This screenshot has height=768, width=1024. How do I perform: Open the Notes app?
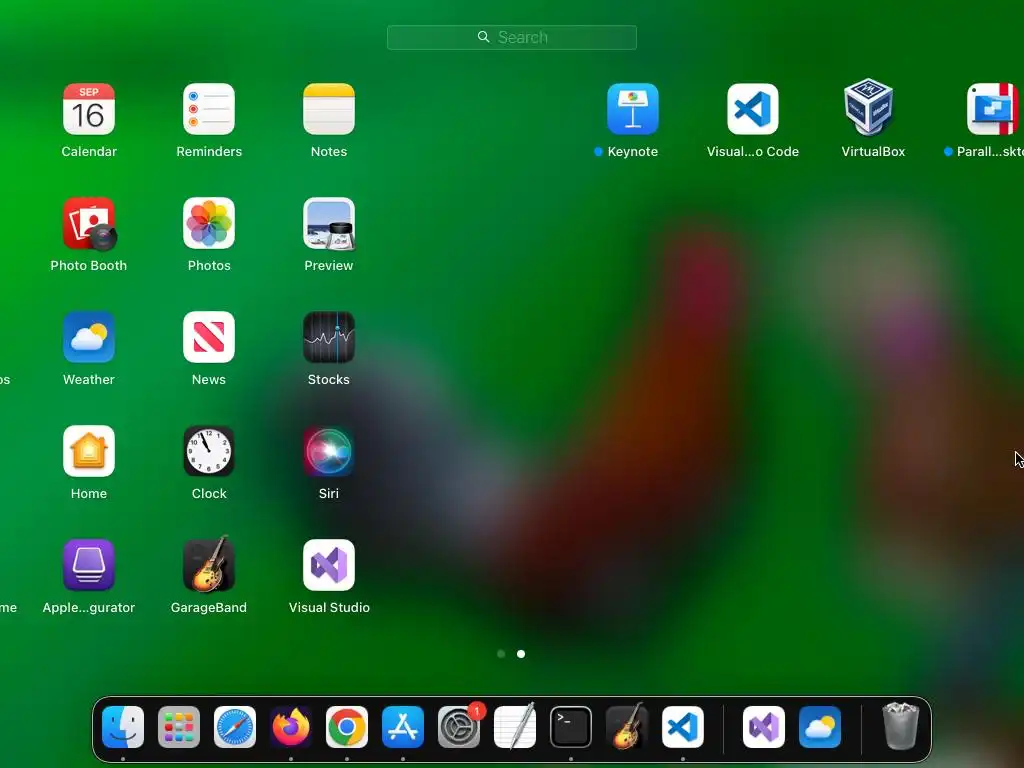tap(329, 109)
